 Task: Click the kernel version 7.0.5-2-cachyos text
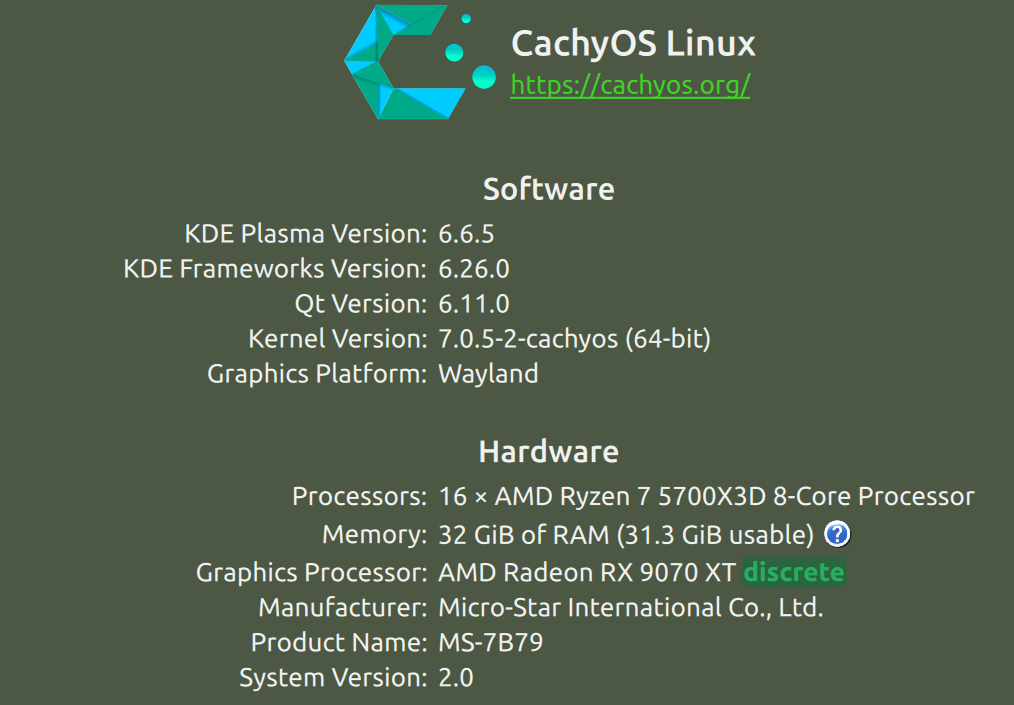point(528,339)
